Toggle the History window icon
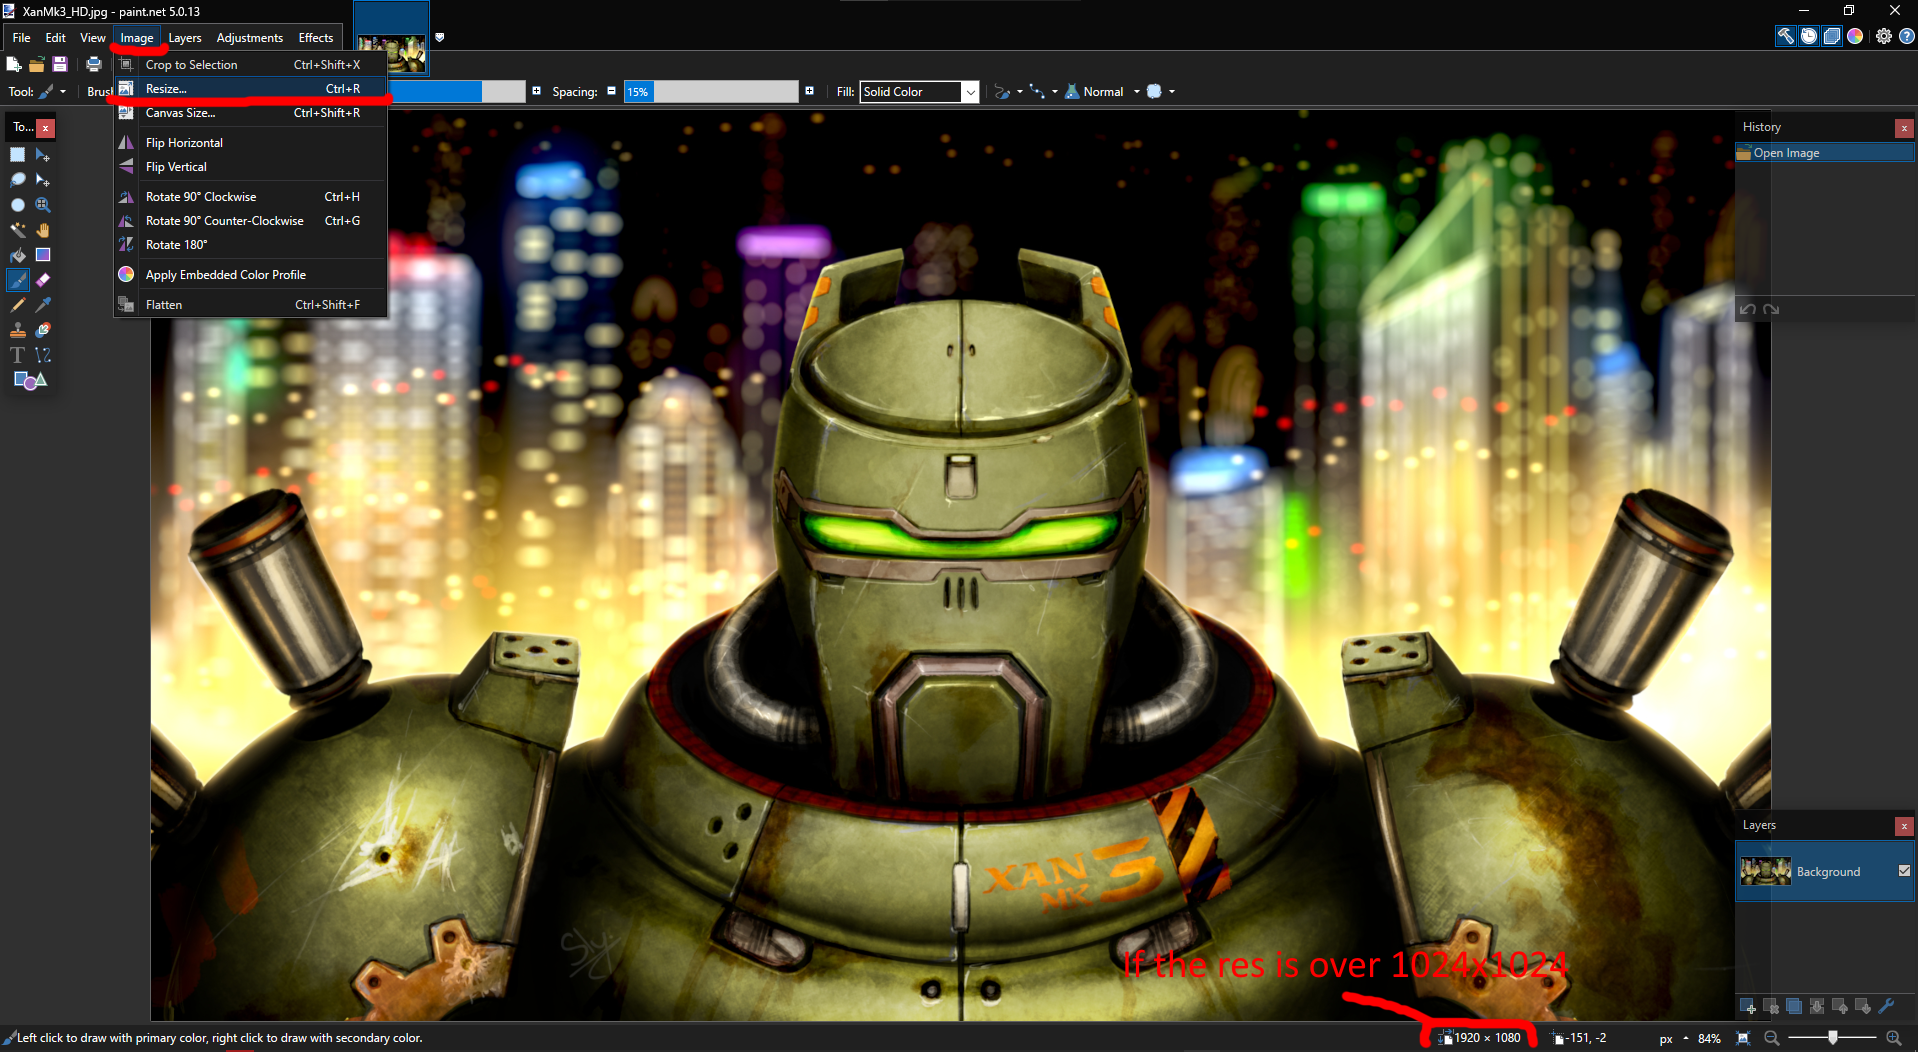The height and width of the screenshot is (1052, 1918). click(1809, 36)
